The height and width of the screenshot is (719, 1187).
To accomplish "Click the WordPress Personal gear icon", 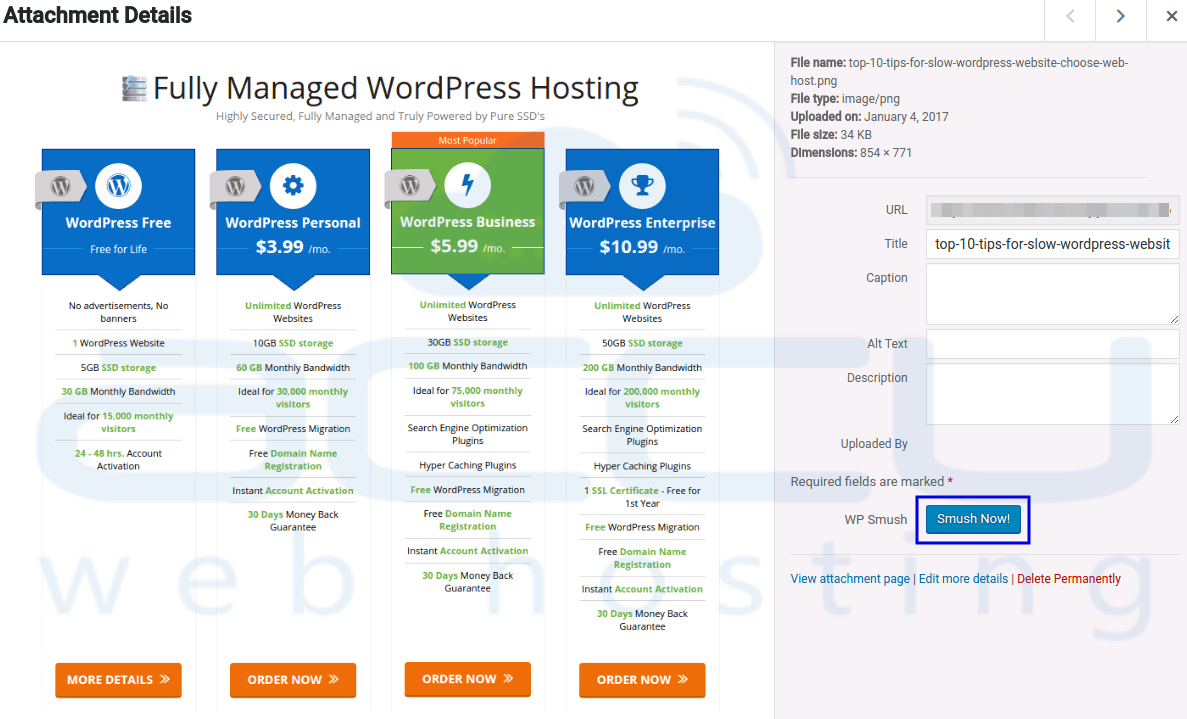I will coord(293,185).
